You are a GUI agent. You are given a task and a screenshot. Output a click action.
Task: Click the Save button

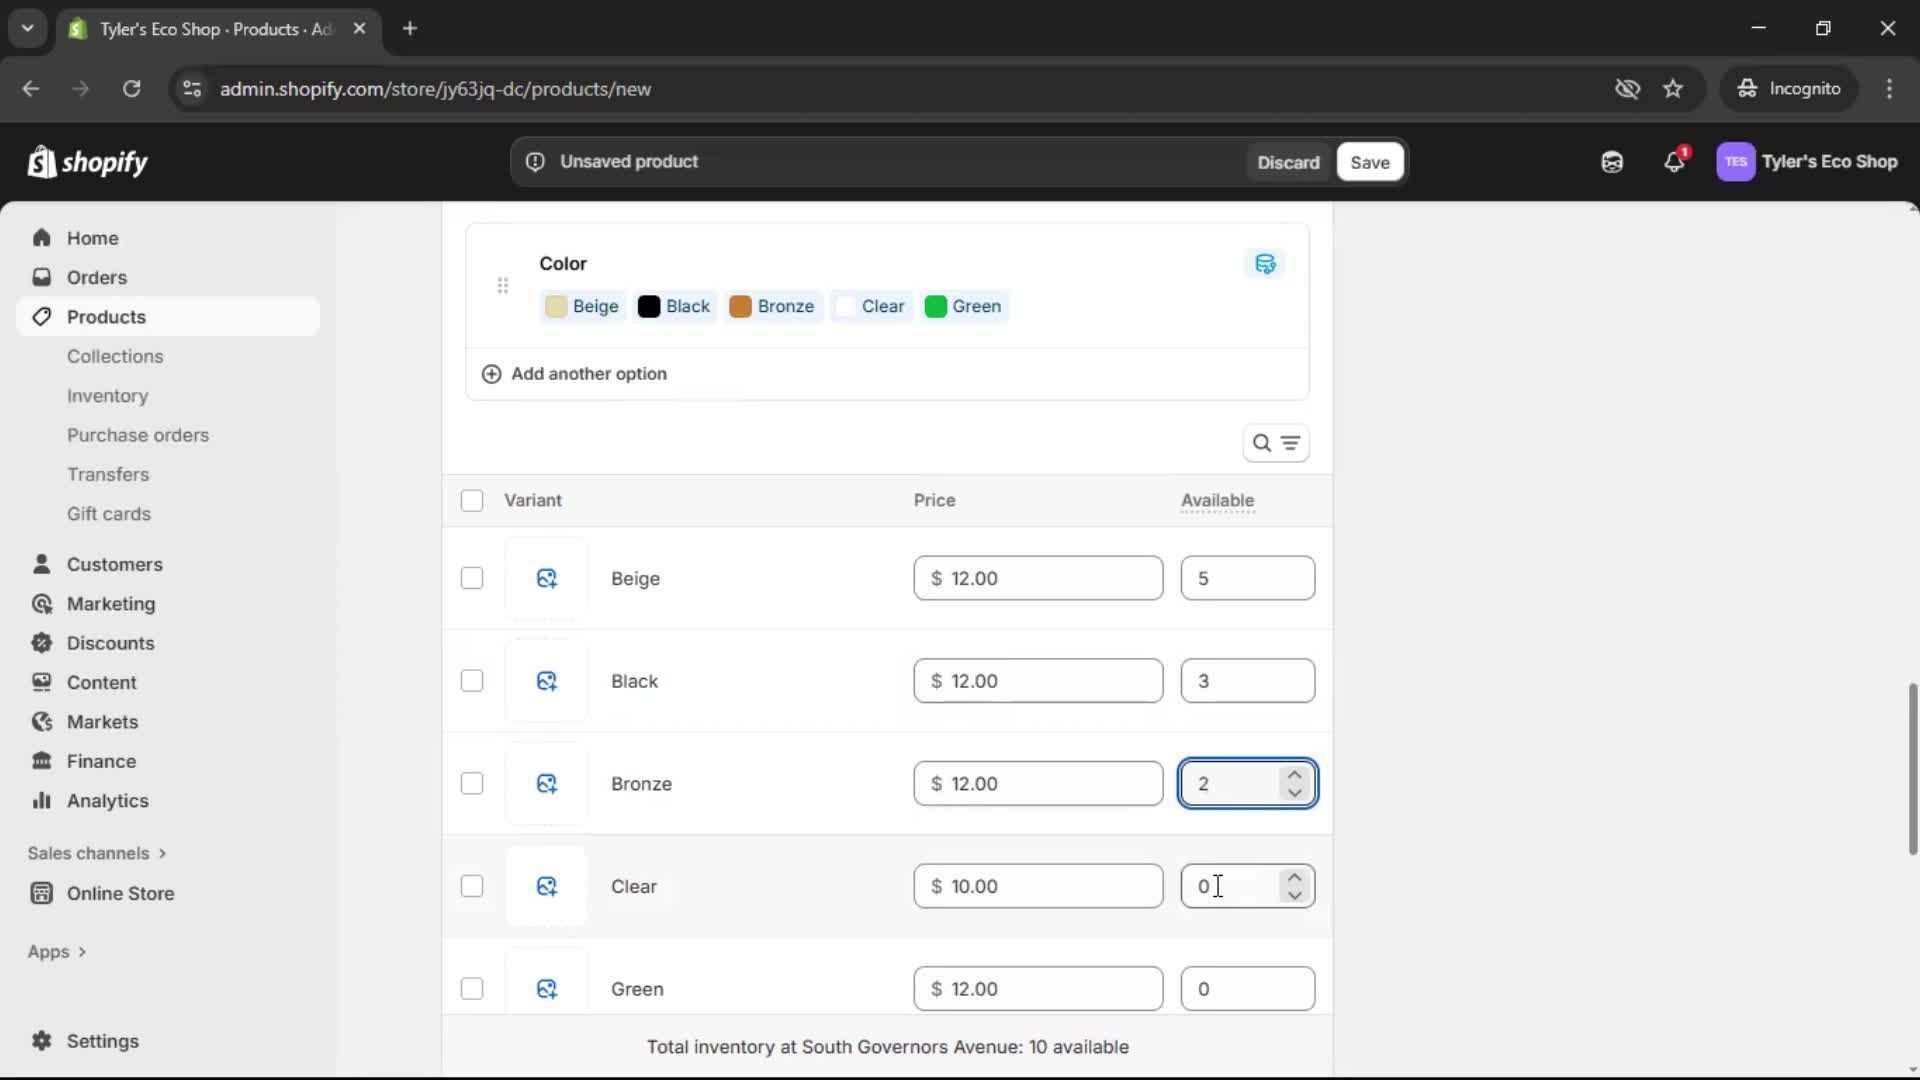coord(1369,162)
